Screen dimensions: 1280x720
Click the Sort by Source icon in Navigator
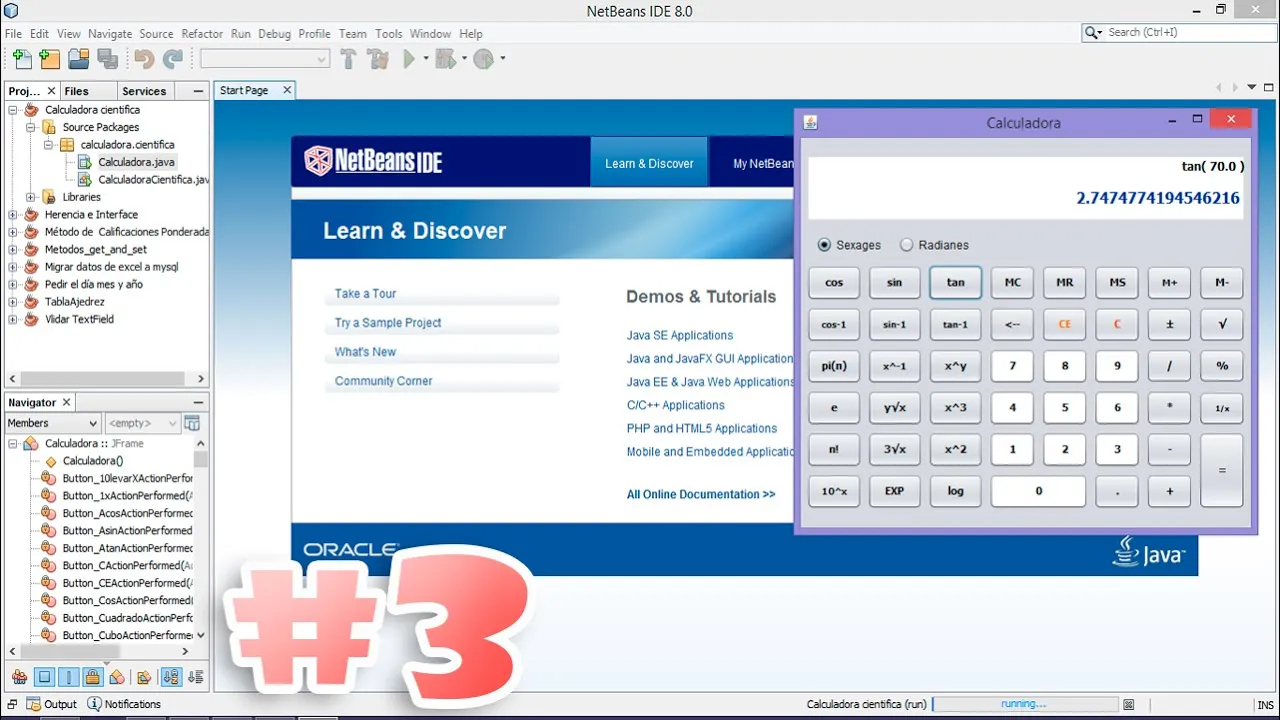click(195, 677)
